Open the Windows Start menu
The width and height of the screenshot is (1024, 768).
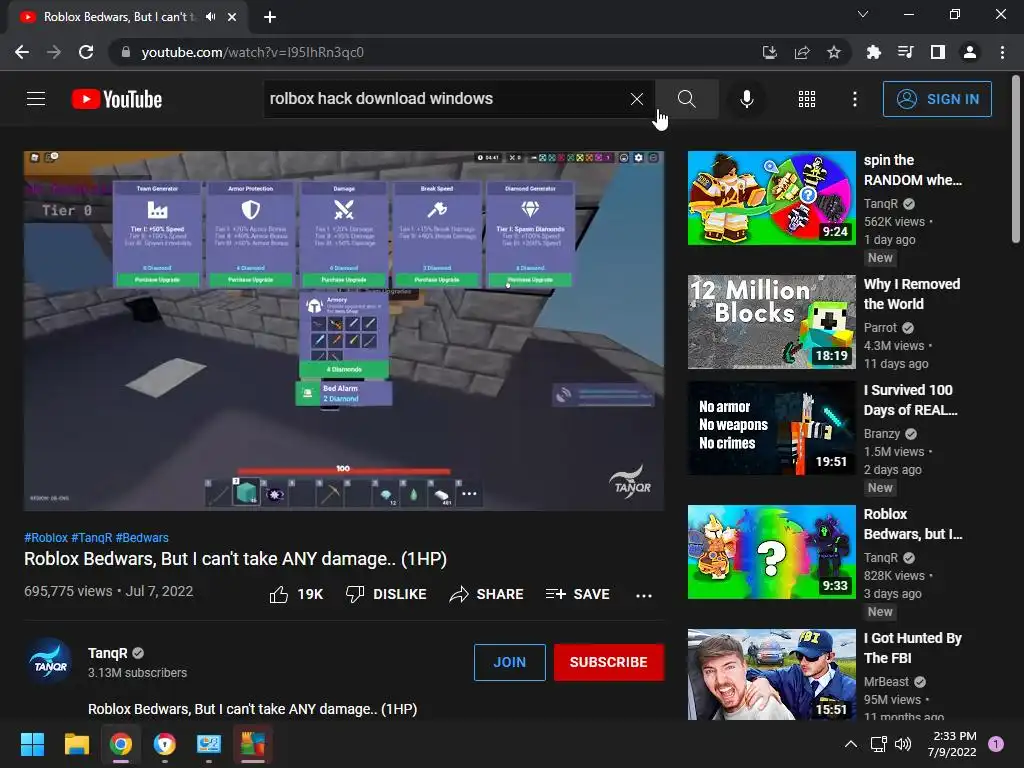[x=32, y=744]
